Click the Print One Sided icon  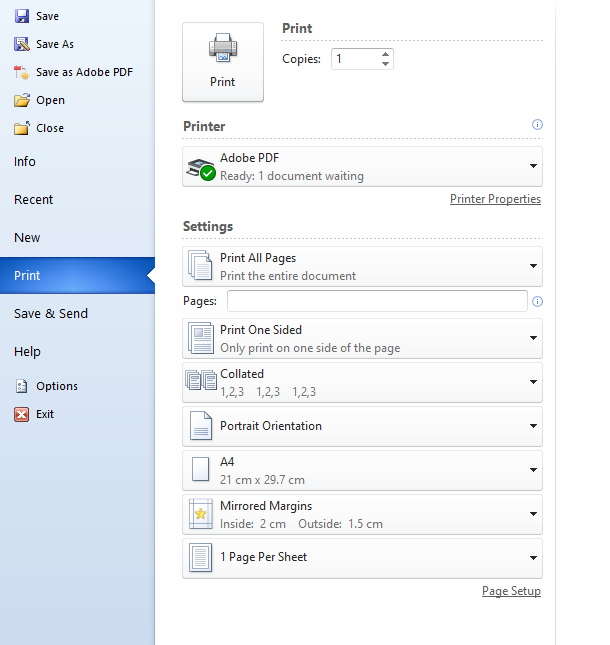pos(201,338)
